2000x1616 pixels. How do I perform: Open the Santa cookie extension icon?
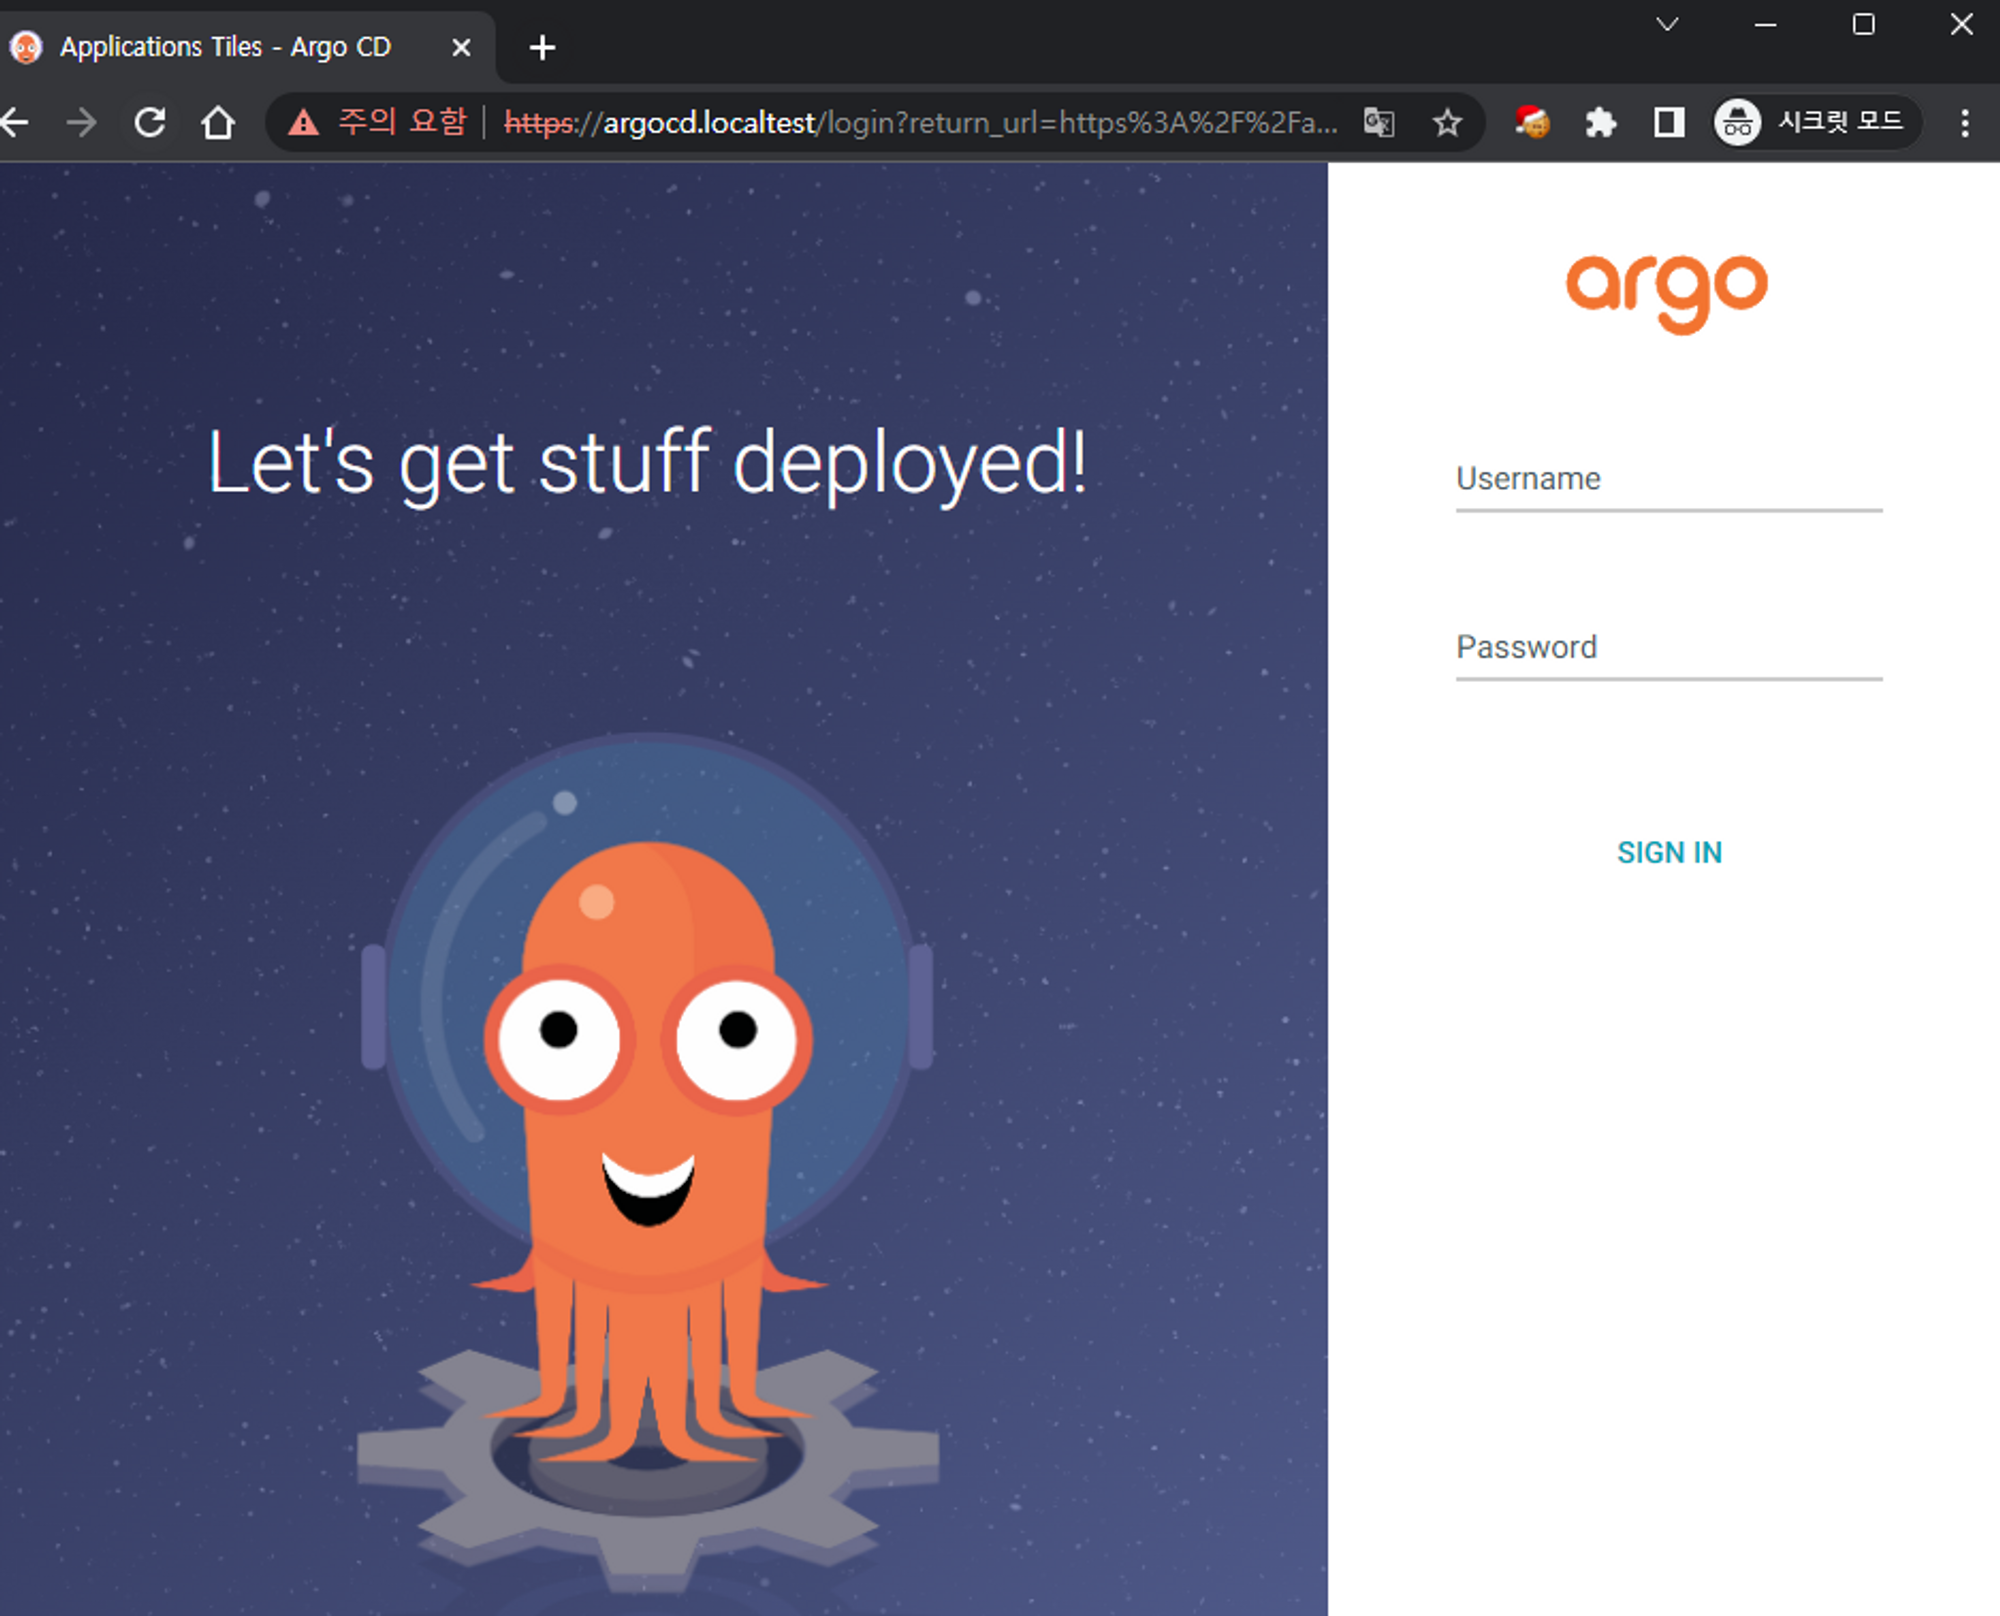tap(1532, 123)
